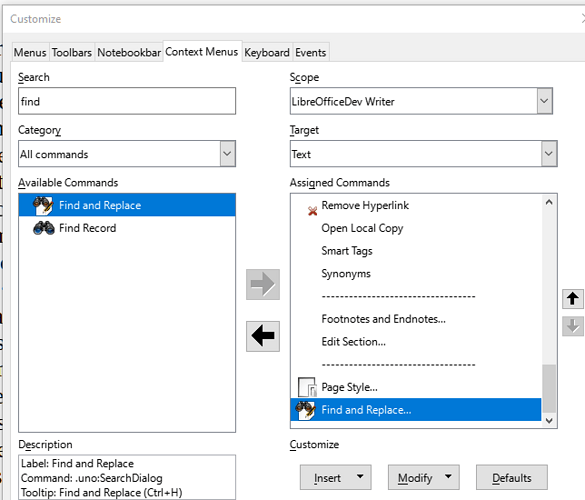The width and height of the screenshot is (585, 500).
Task: Click the Page Style icon in Assigned Commands
Action: click(307, 387)
